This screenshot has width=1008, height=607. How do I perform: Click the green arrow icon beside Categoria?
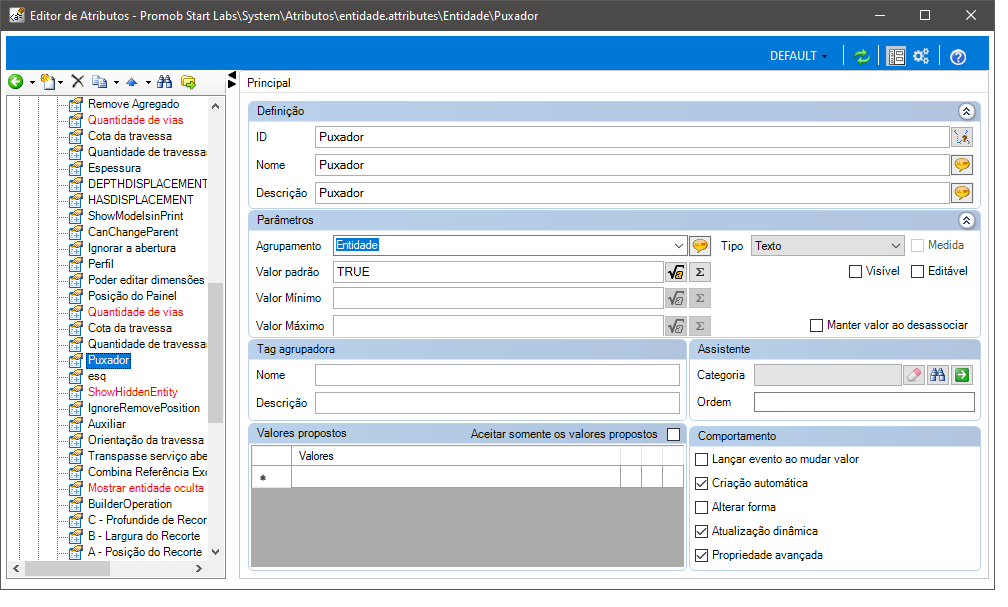pos(962,375)
